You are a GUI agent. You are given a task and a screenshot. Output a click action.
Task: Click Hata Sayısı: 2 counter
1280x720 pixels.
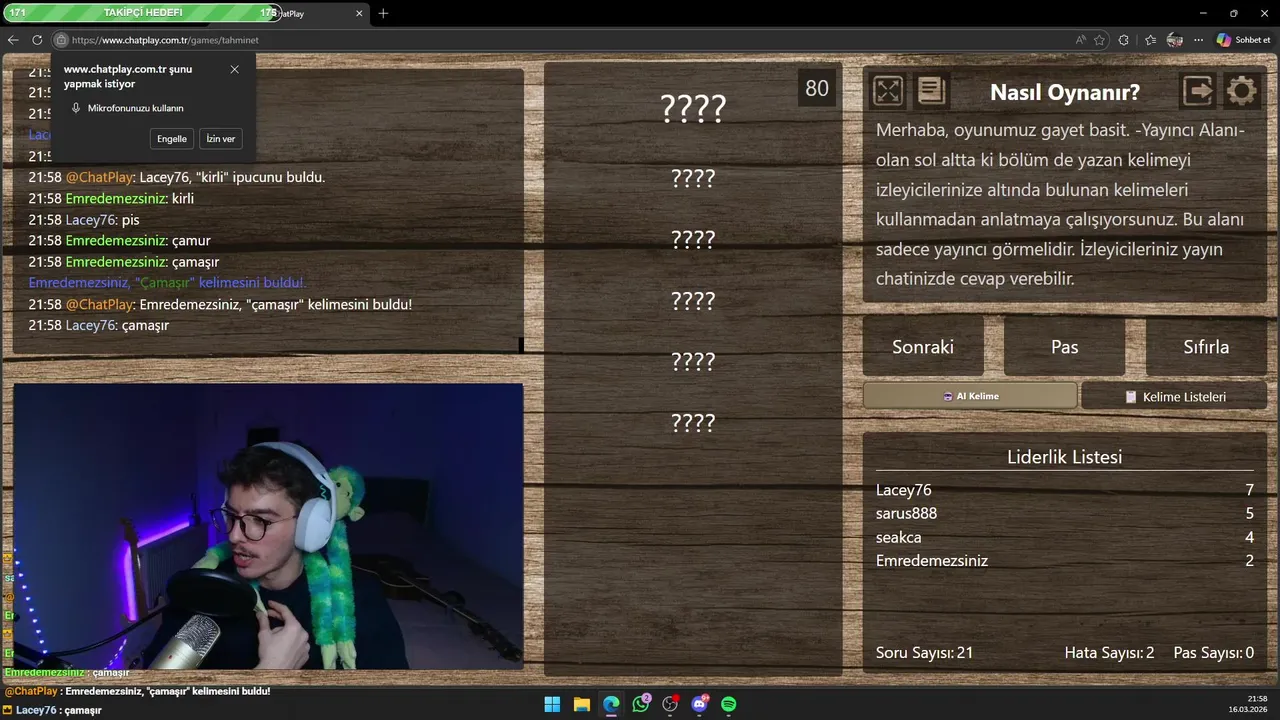1109,653
